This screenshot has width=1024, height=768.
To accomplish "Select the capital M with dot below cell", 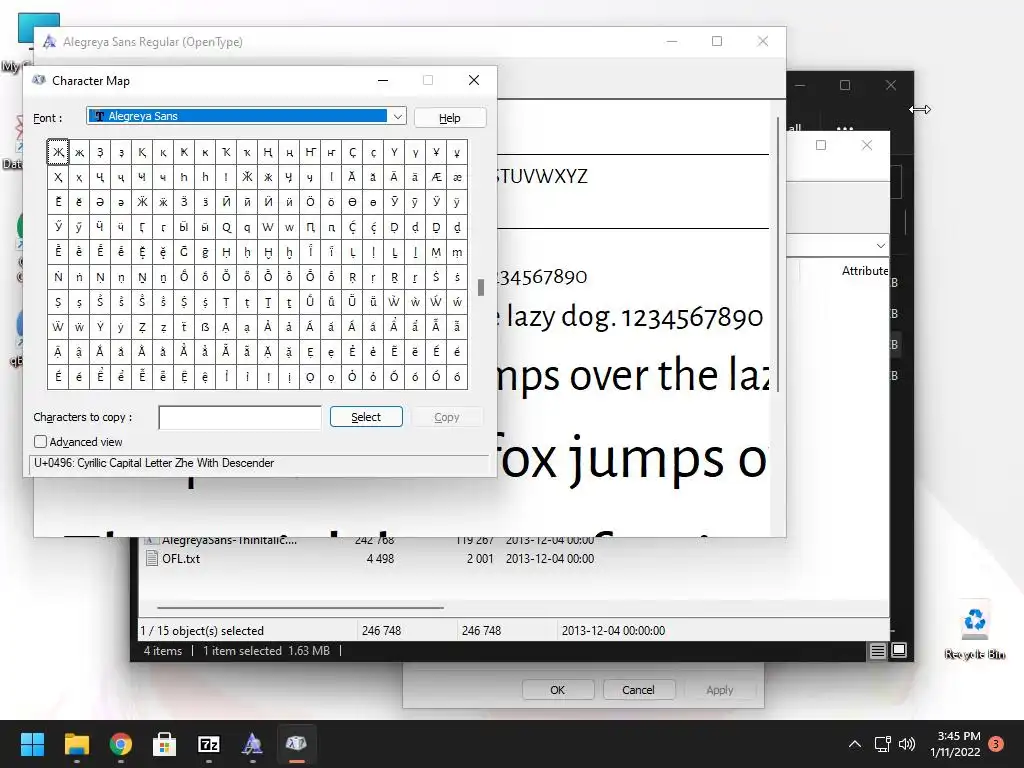I will pyautogui.click(x=436, y=251).
